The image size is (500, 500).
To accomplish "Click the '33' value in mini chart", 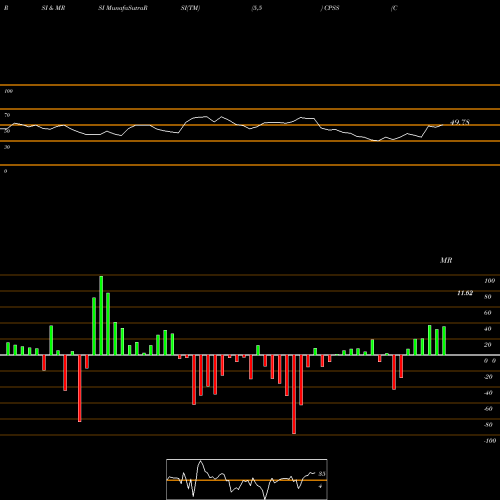I will [322, 474].
